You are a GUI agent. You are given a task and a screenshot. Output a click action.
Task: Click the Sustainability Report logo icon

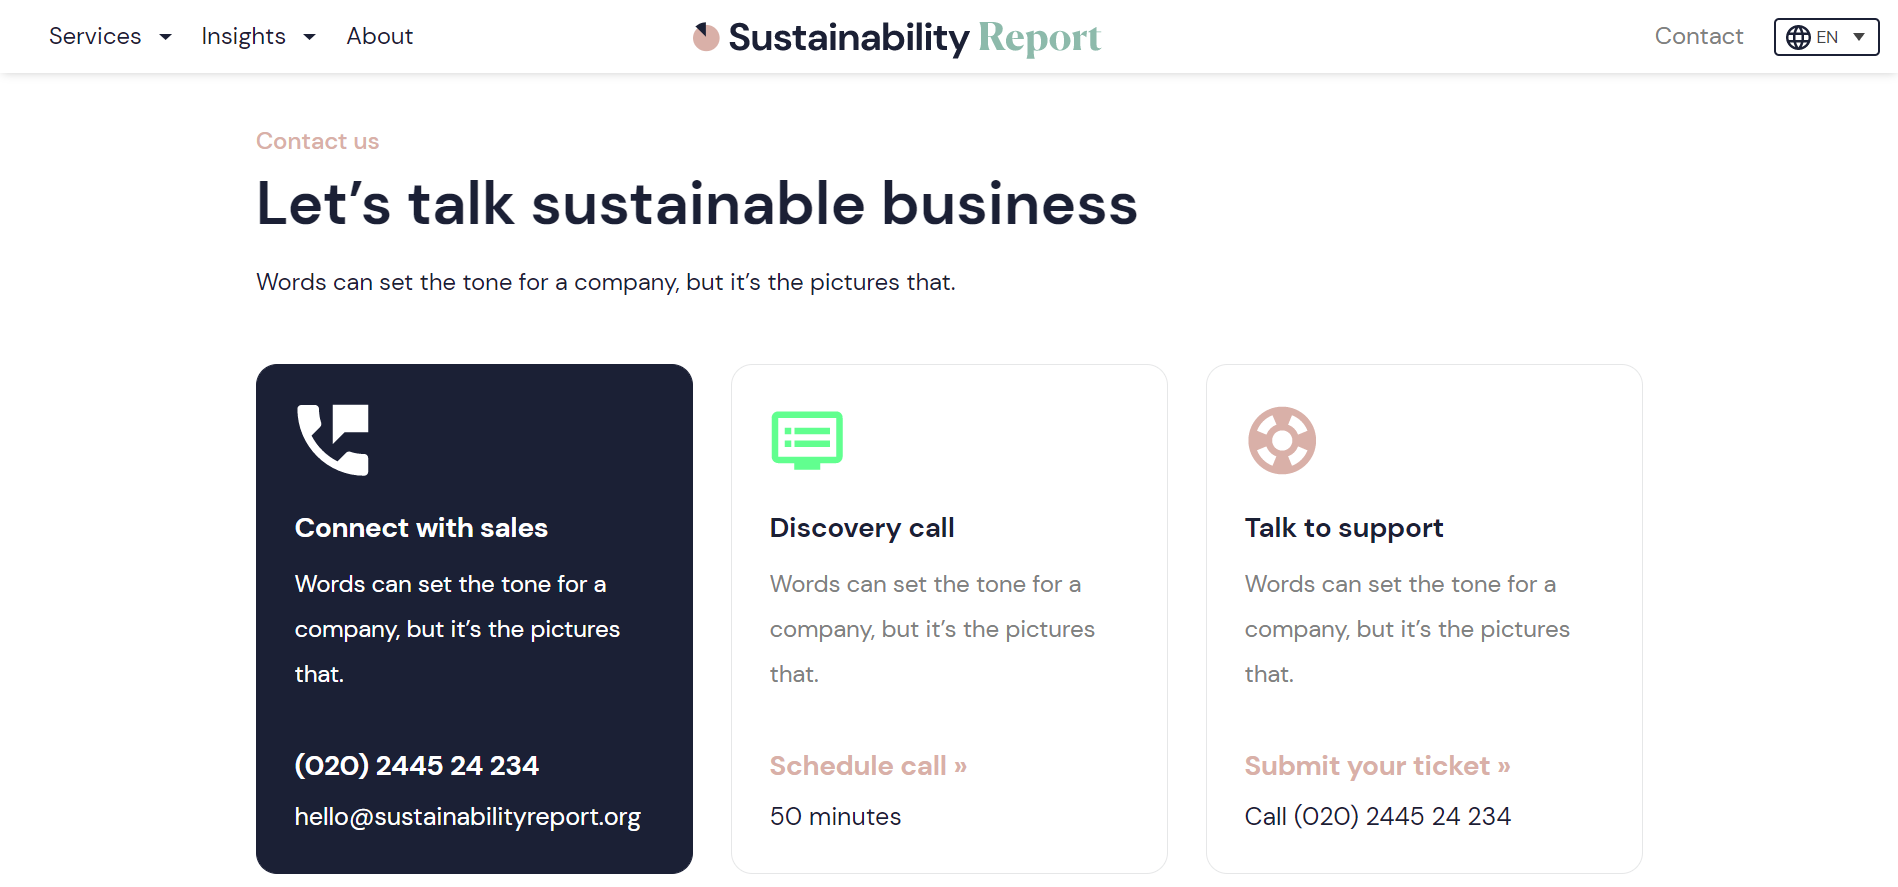(x=706, y=37)
